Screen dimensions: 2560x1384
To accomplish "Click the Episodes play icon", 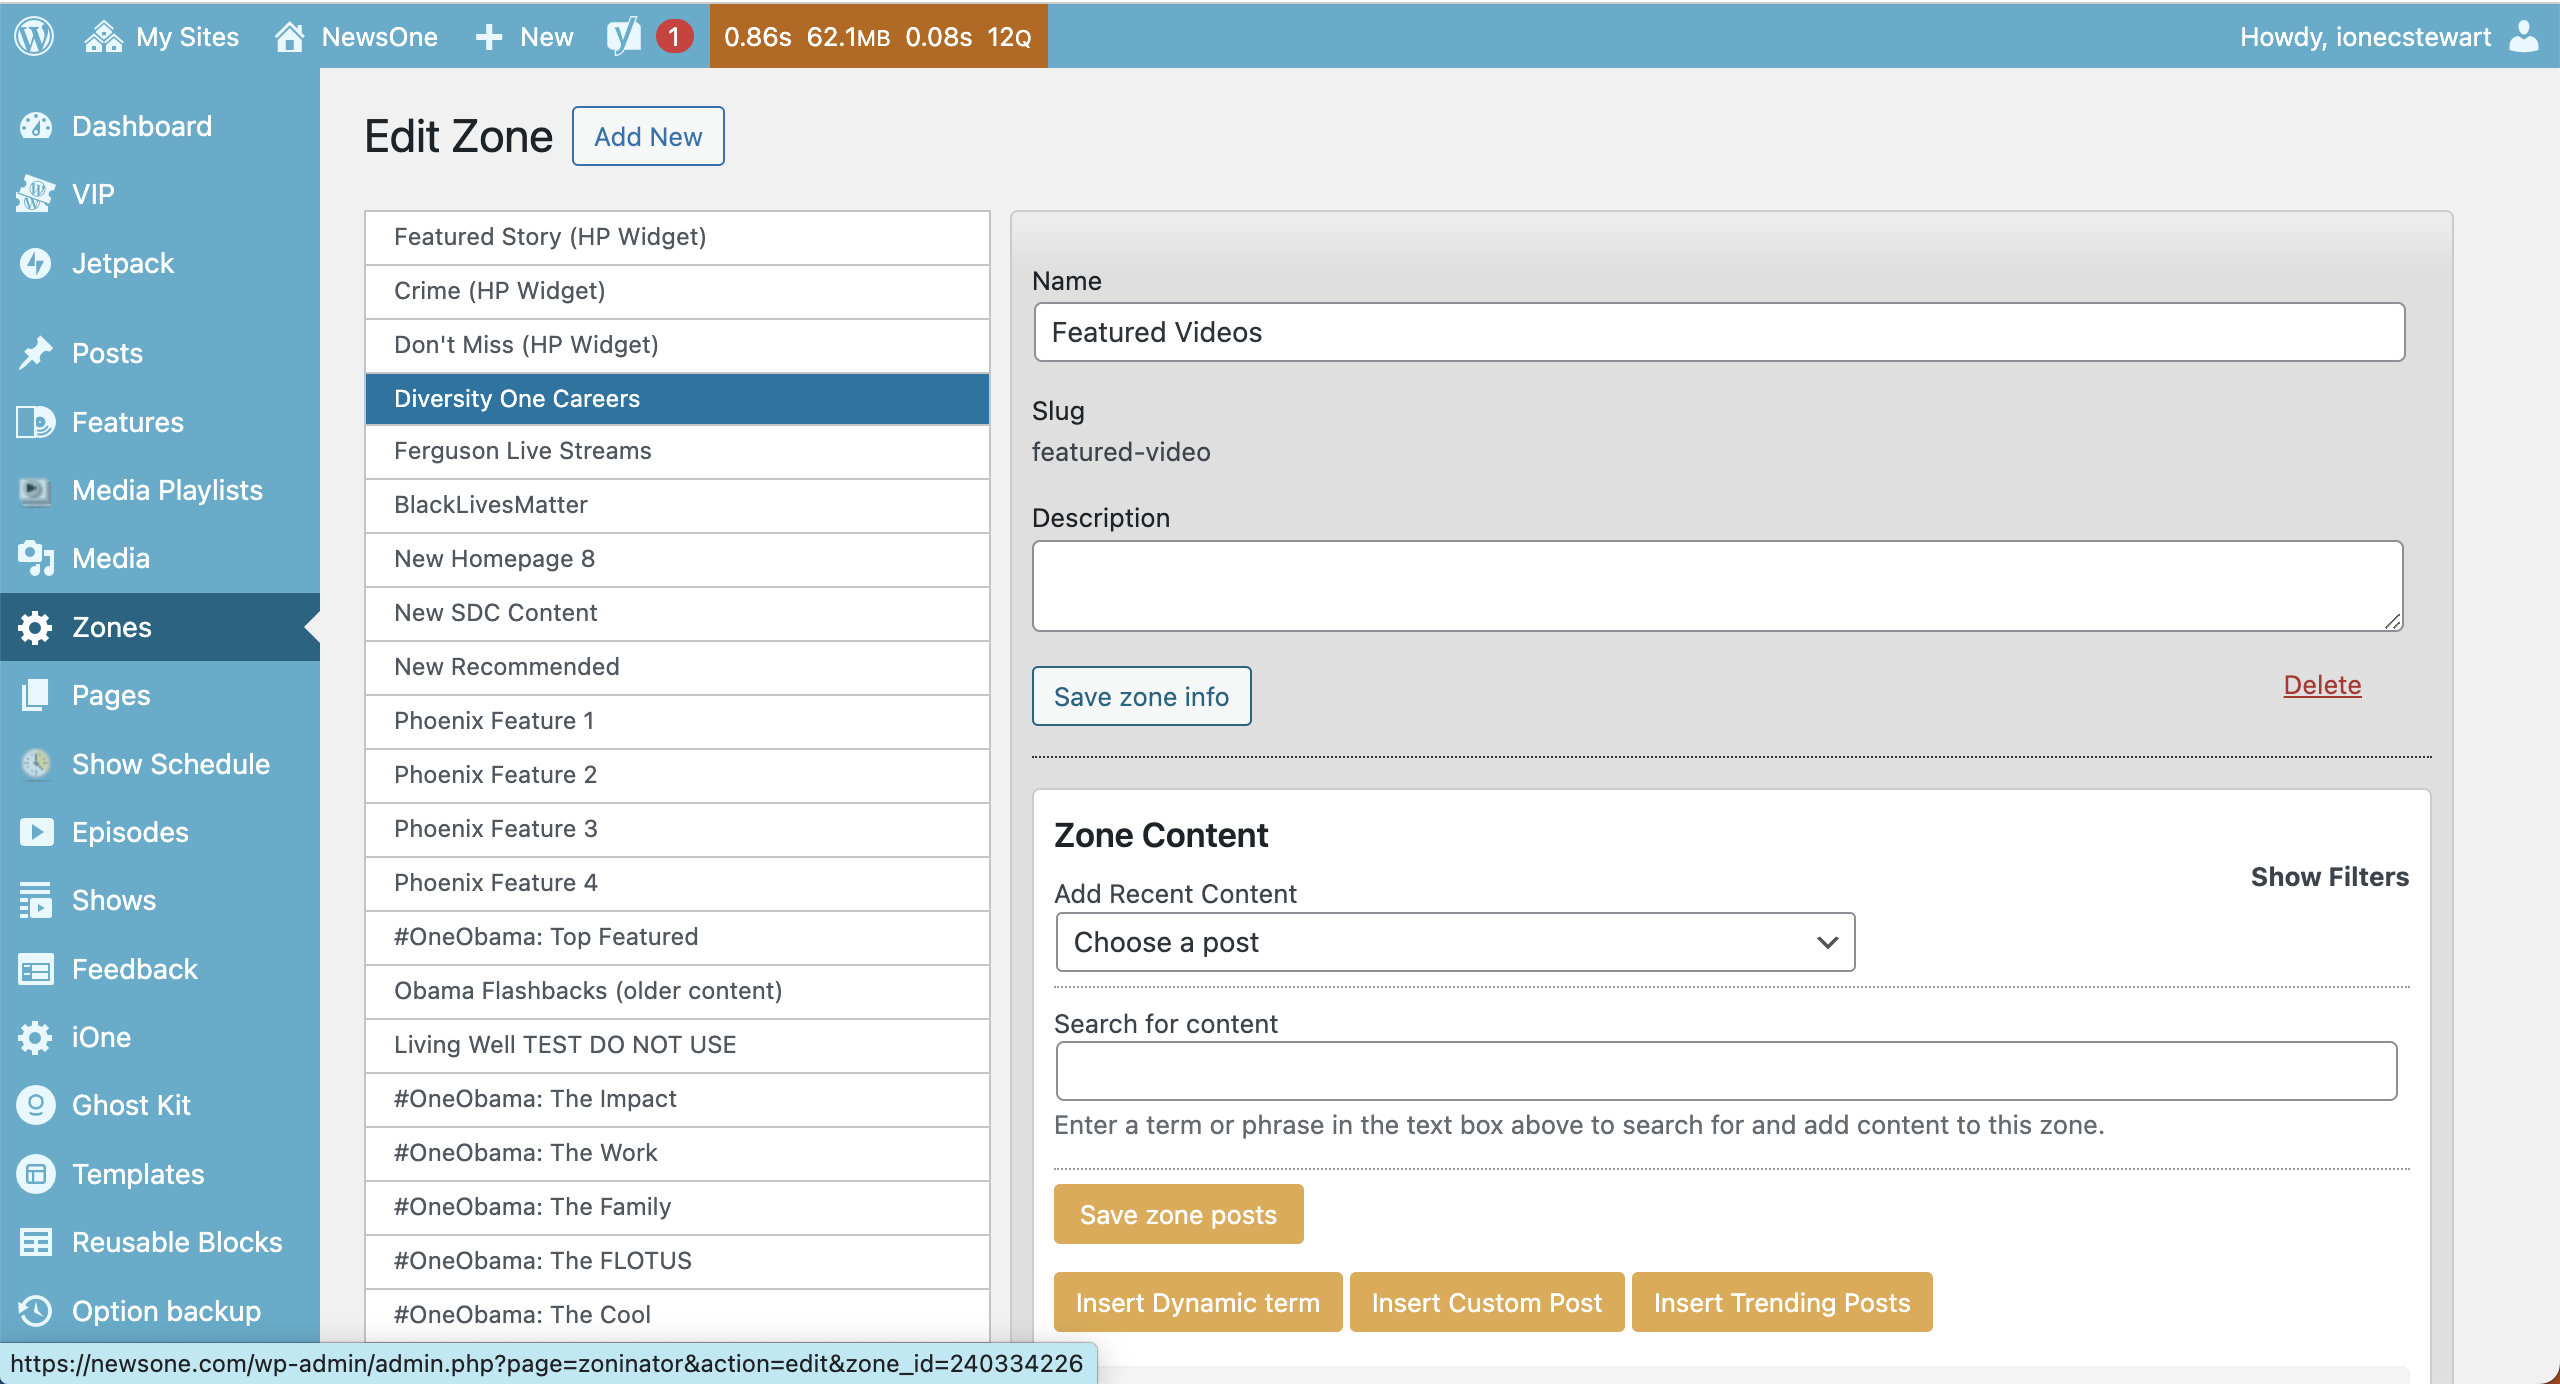I will 36,832.
